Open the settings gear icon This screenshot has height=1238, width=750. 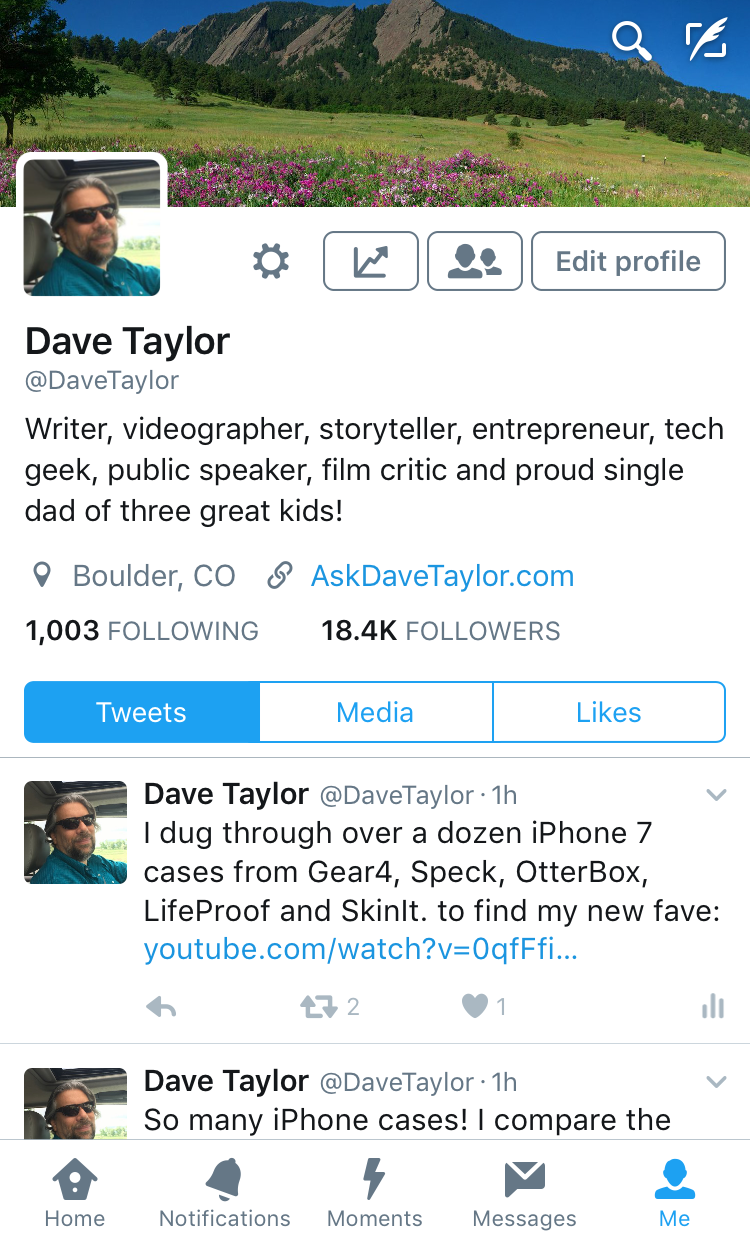(270, 262)
